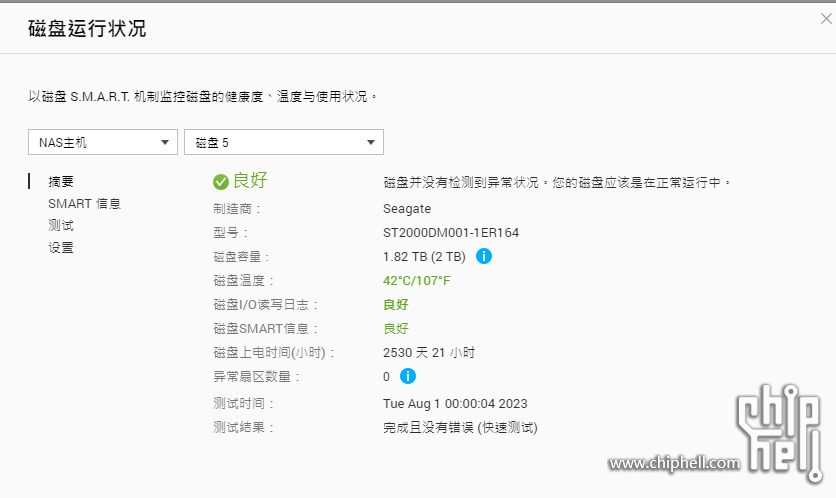Click the 磁盘上电时间(小时) label
The height and width of the screenshot is (498, 836).
274,352
